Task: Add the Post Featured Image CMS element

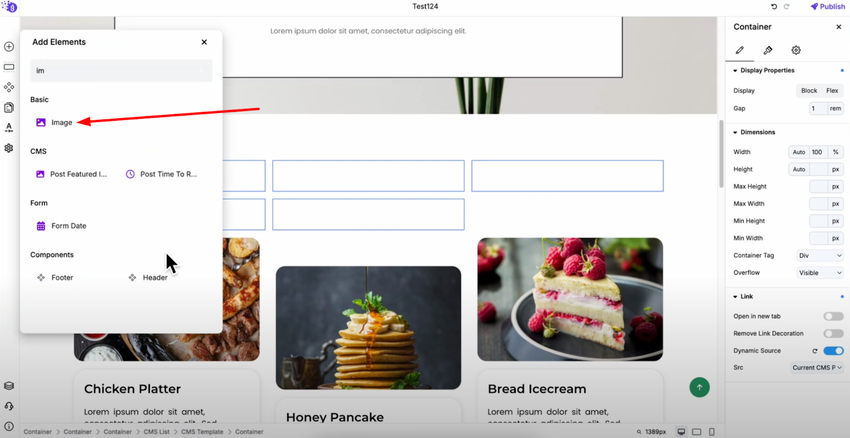Action: 71,174
